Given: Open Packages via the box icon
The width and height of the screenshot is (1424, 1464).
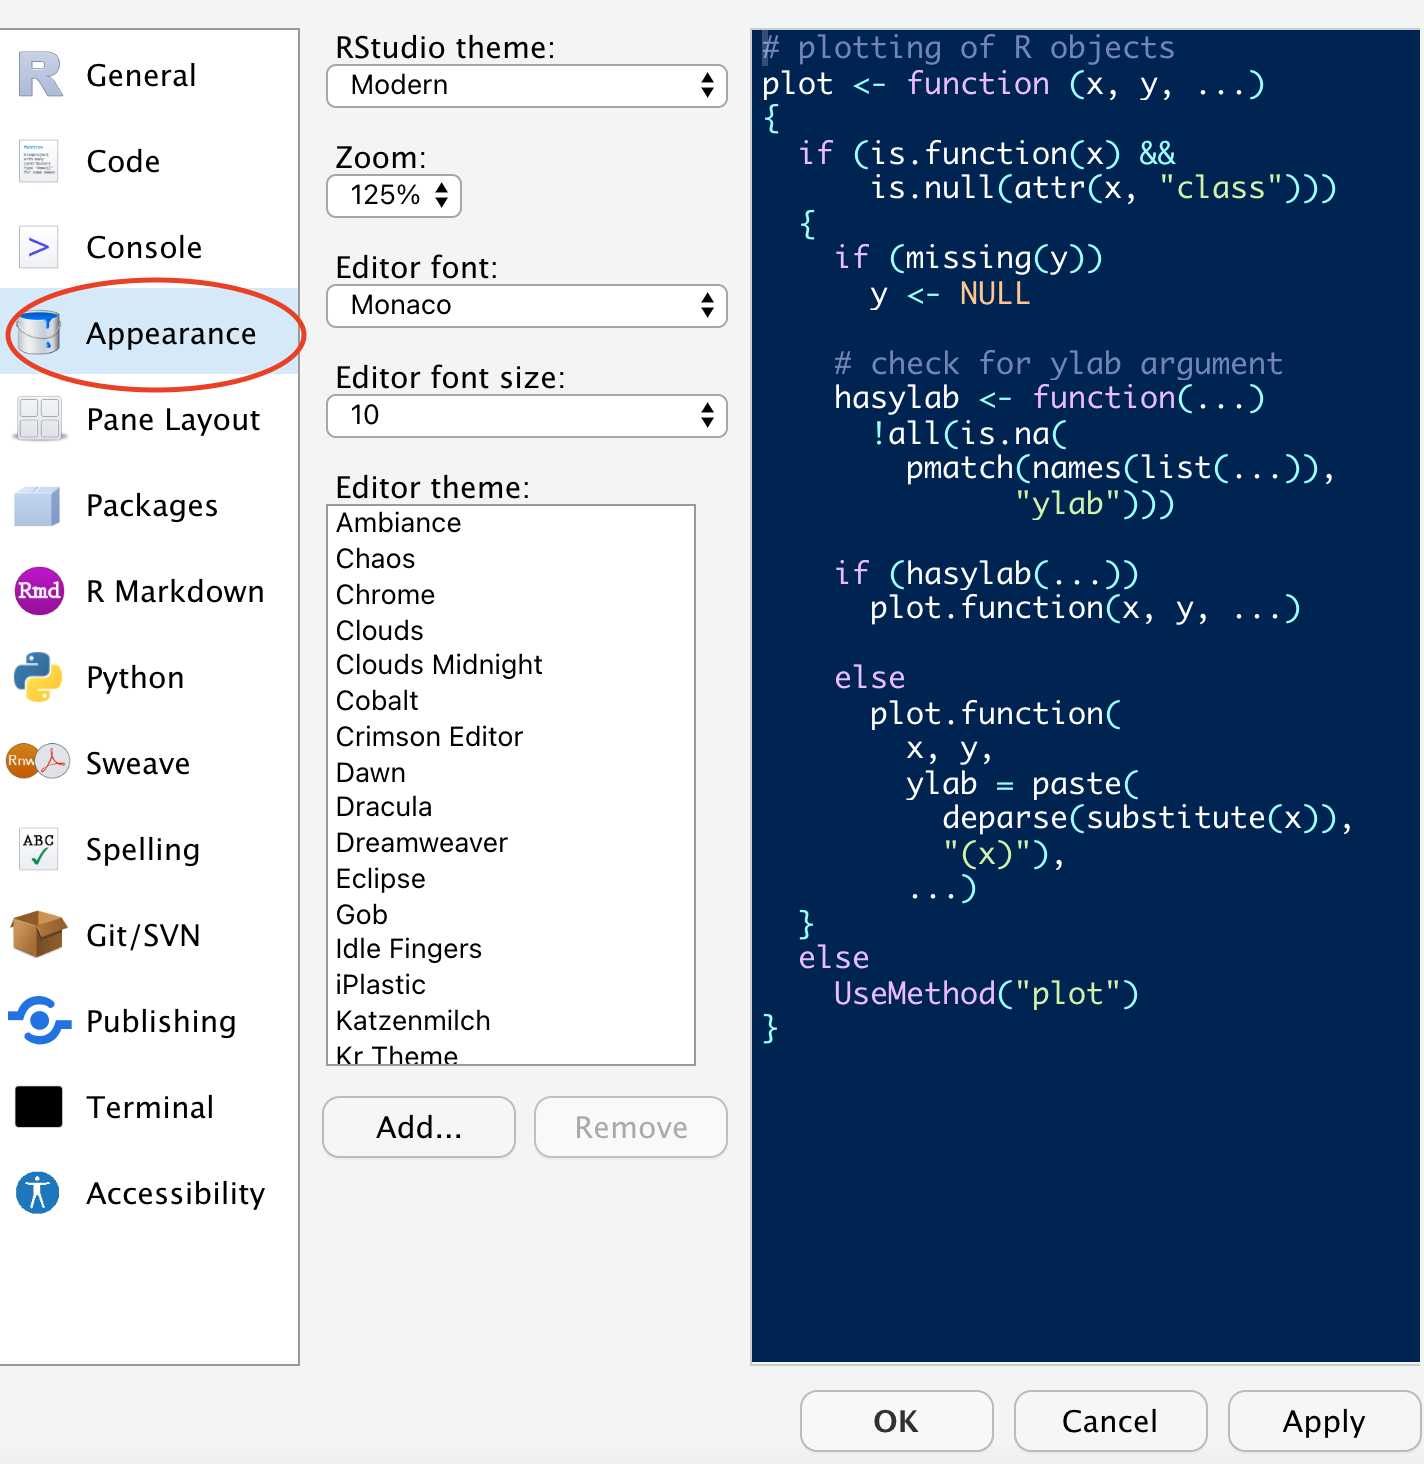Looking at the screenshot, I should coord(39,505).
